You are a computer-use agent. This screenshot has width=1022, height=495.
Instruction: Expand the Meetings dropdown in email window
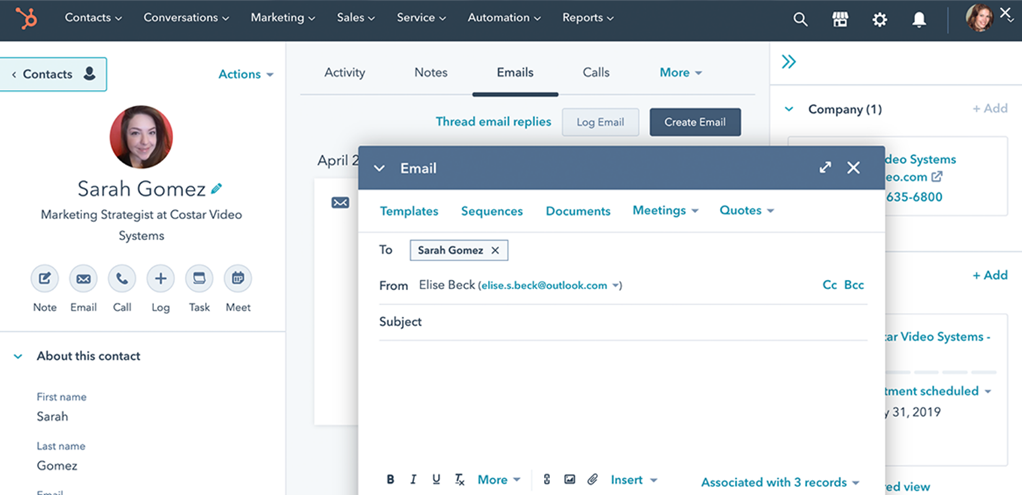pos(665,211)
